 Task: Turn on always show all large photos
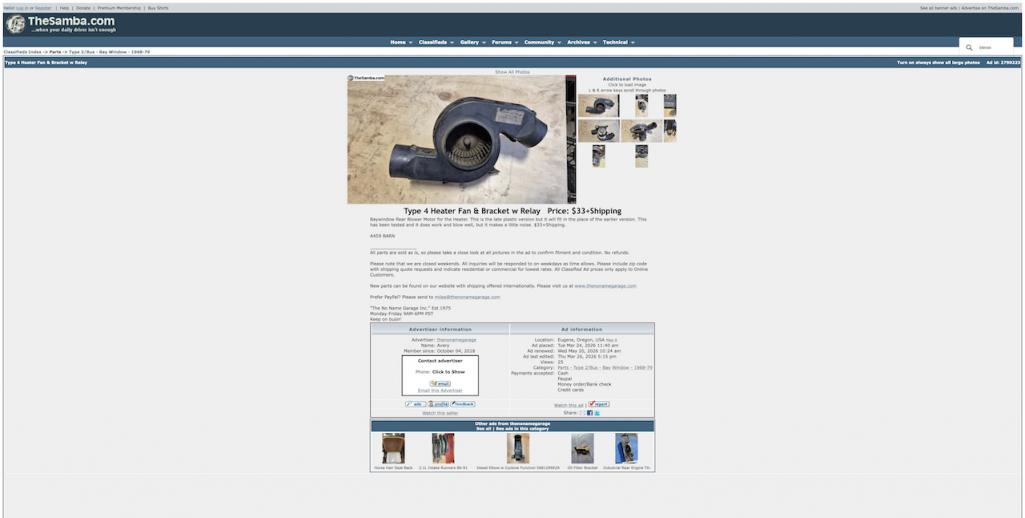click(938, 62)
